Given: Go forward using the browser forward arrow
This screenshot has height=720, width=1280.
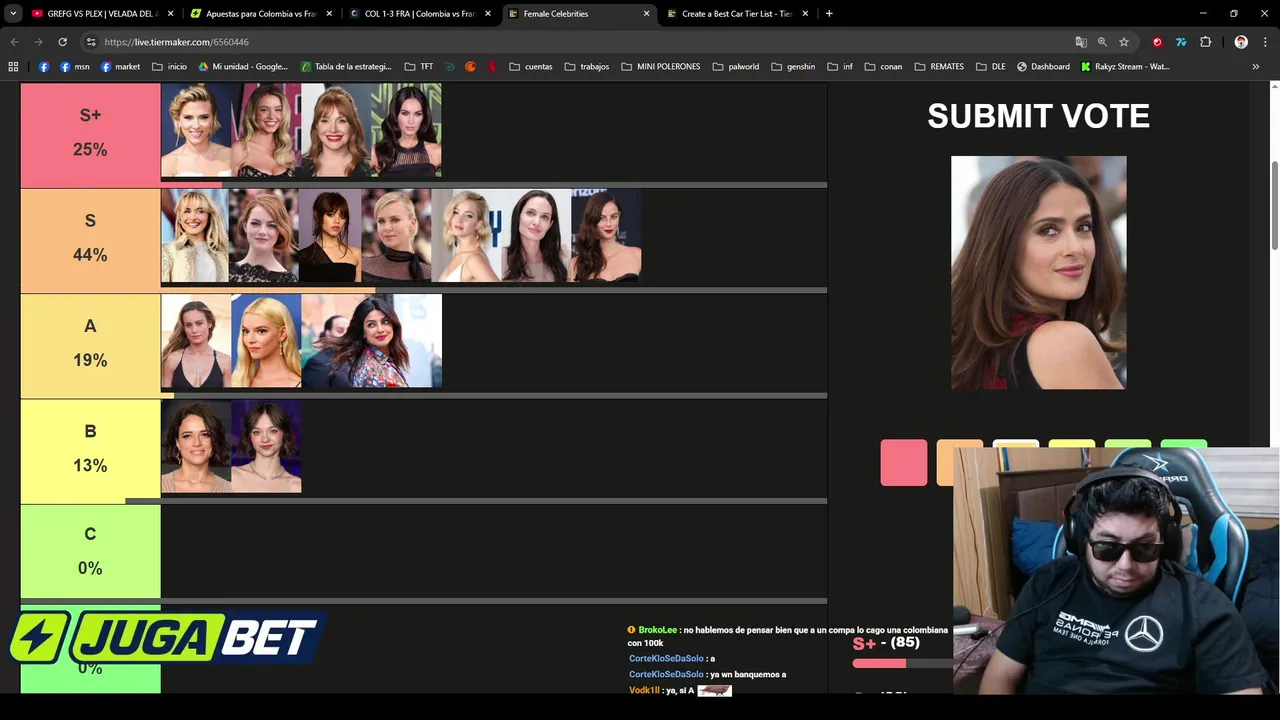Looking at the screenshot, I should point(38,42).
